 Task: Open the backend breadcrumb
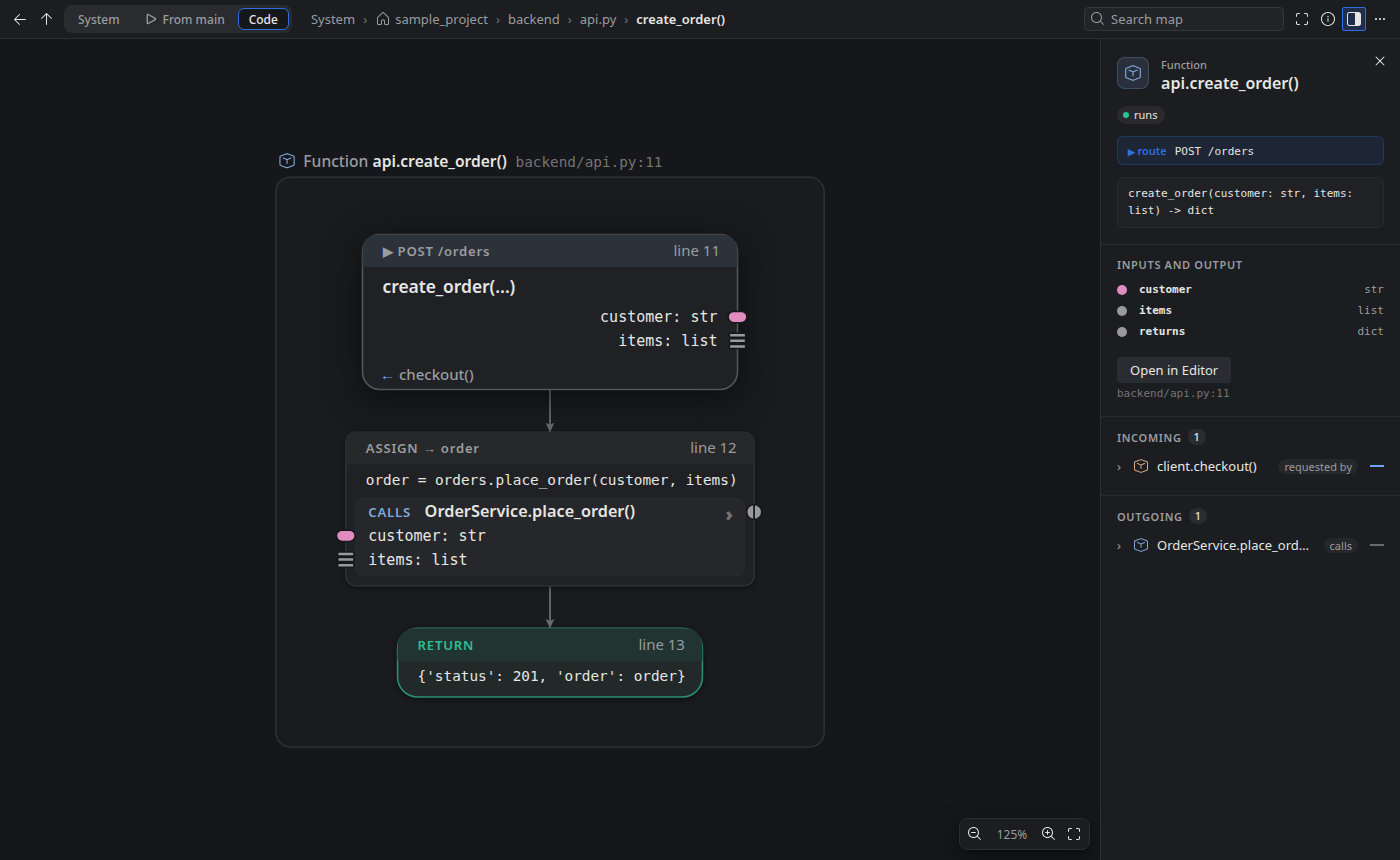pyautogui.click(x=534, y=19)
